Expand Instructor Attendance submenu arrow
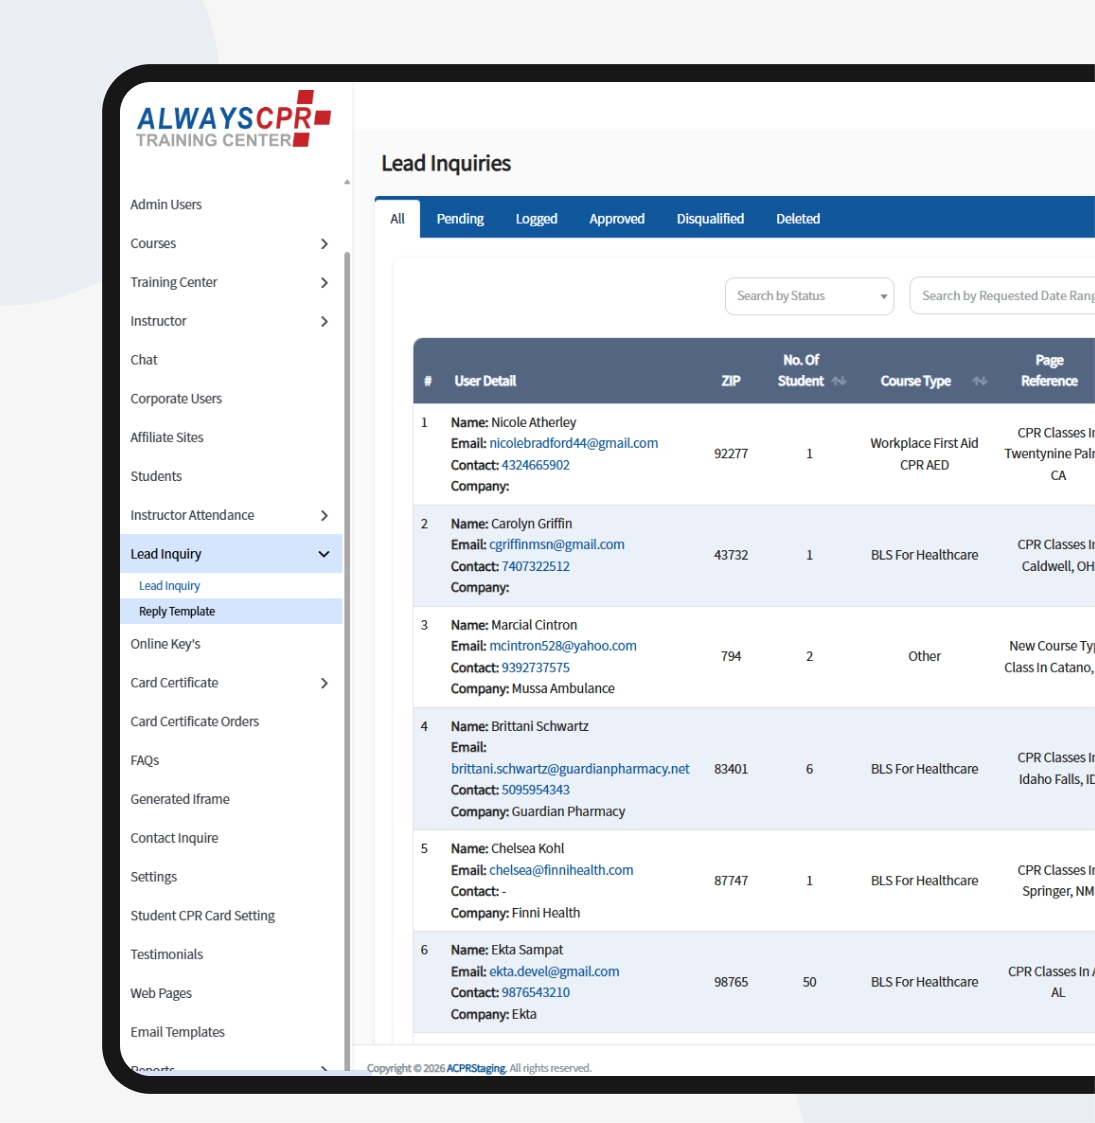 pyautogui.click(x=324, y=515)
